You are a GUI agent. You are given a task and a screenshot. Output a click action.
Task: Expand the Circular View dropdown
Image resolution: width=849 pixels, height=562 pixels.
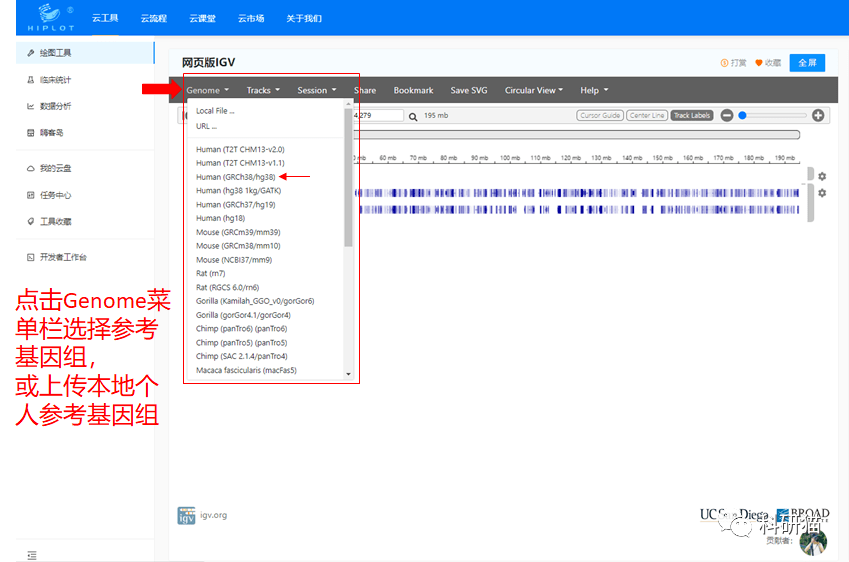pos(533,90)
